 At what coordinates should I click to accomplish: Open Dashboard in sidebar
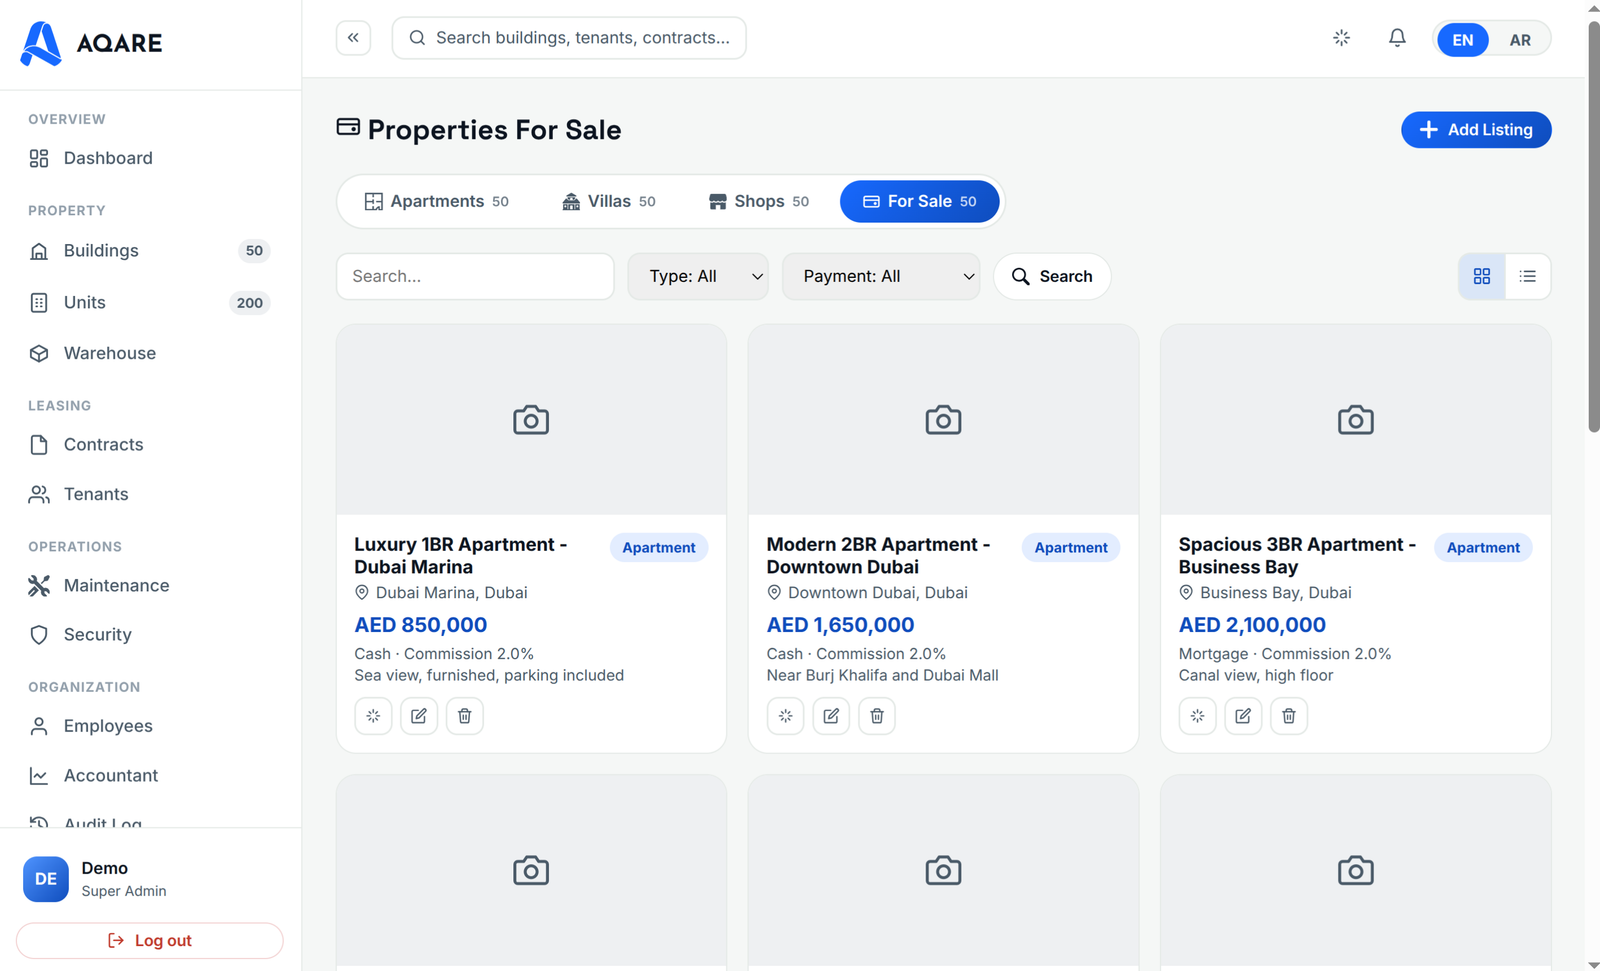tap(150, 158)
